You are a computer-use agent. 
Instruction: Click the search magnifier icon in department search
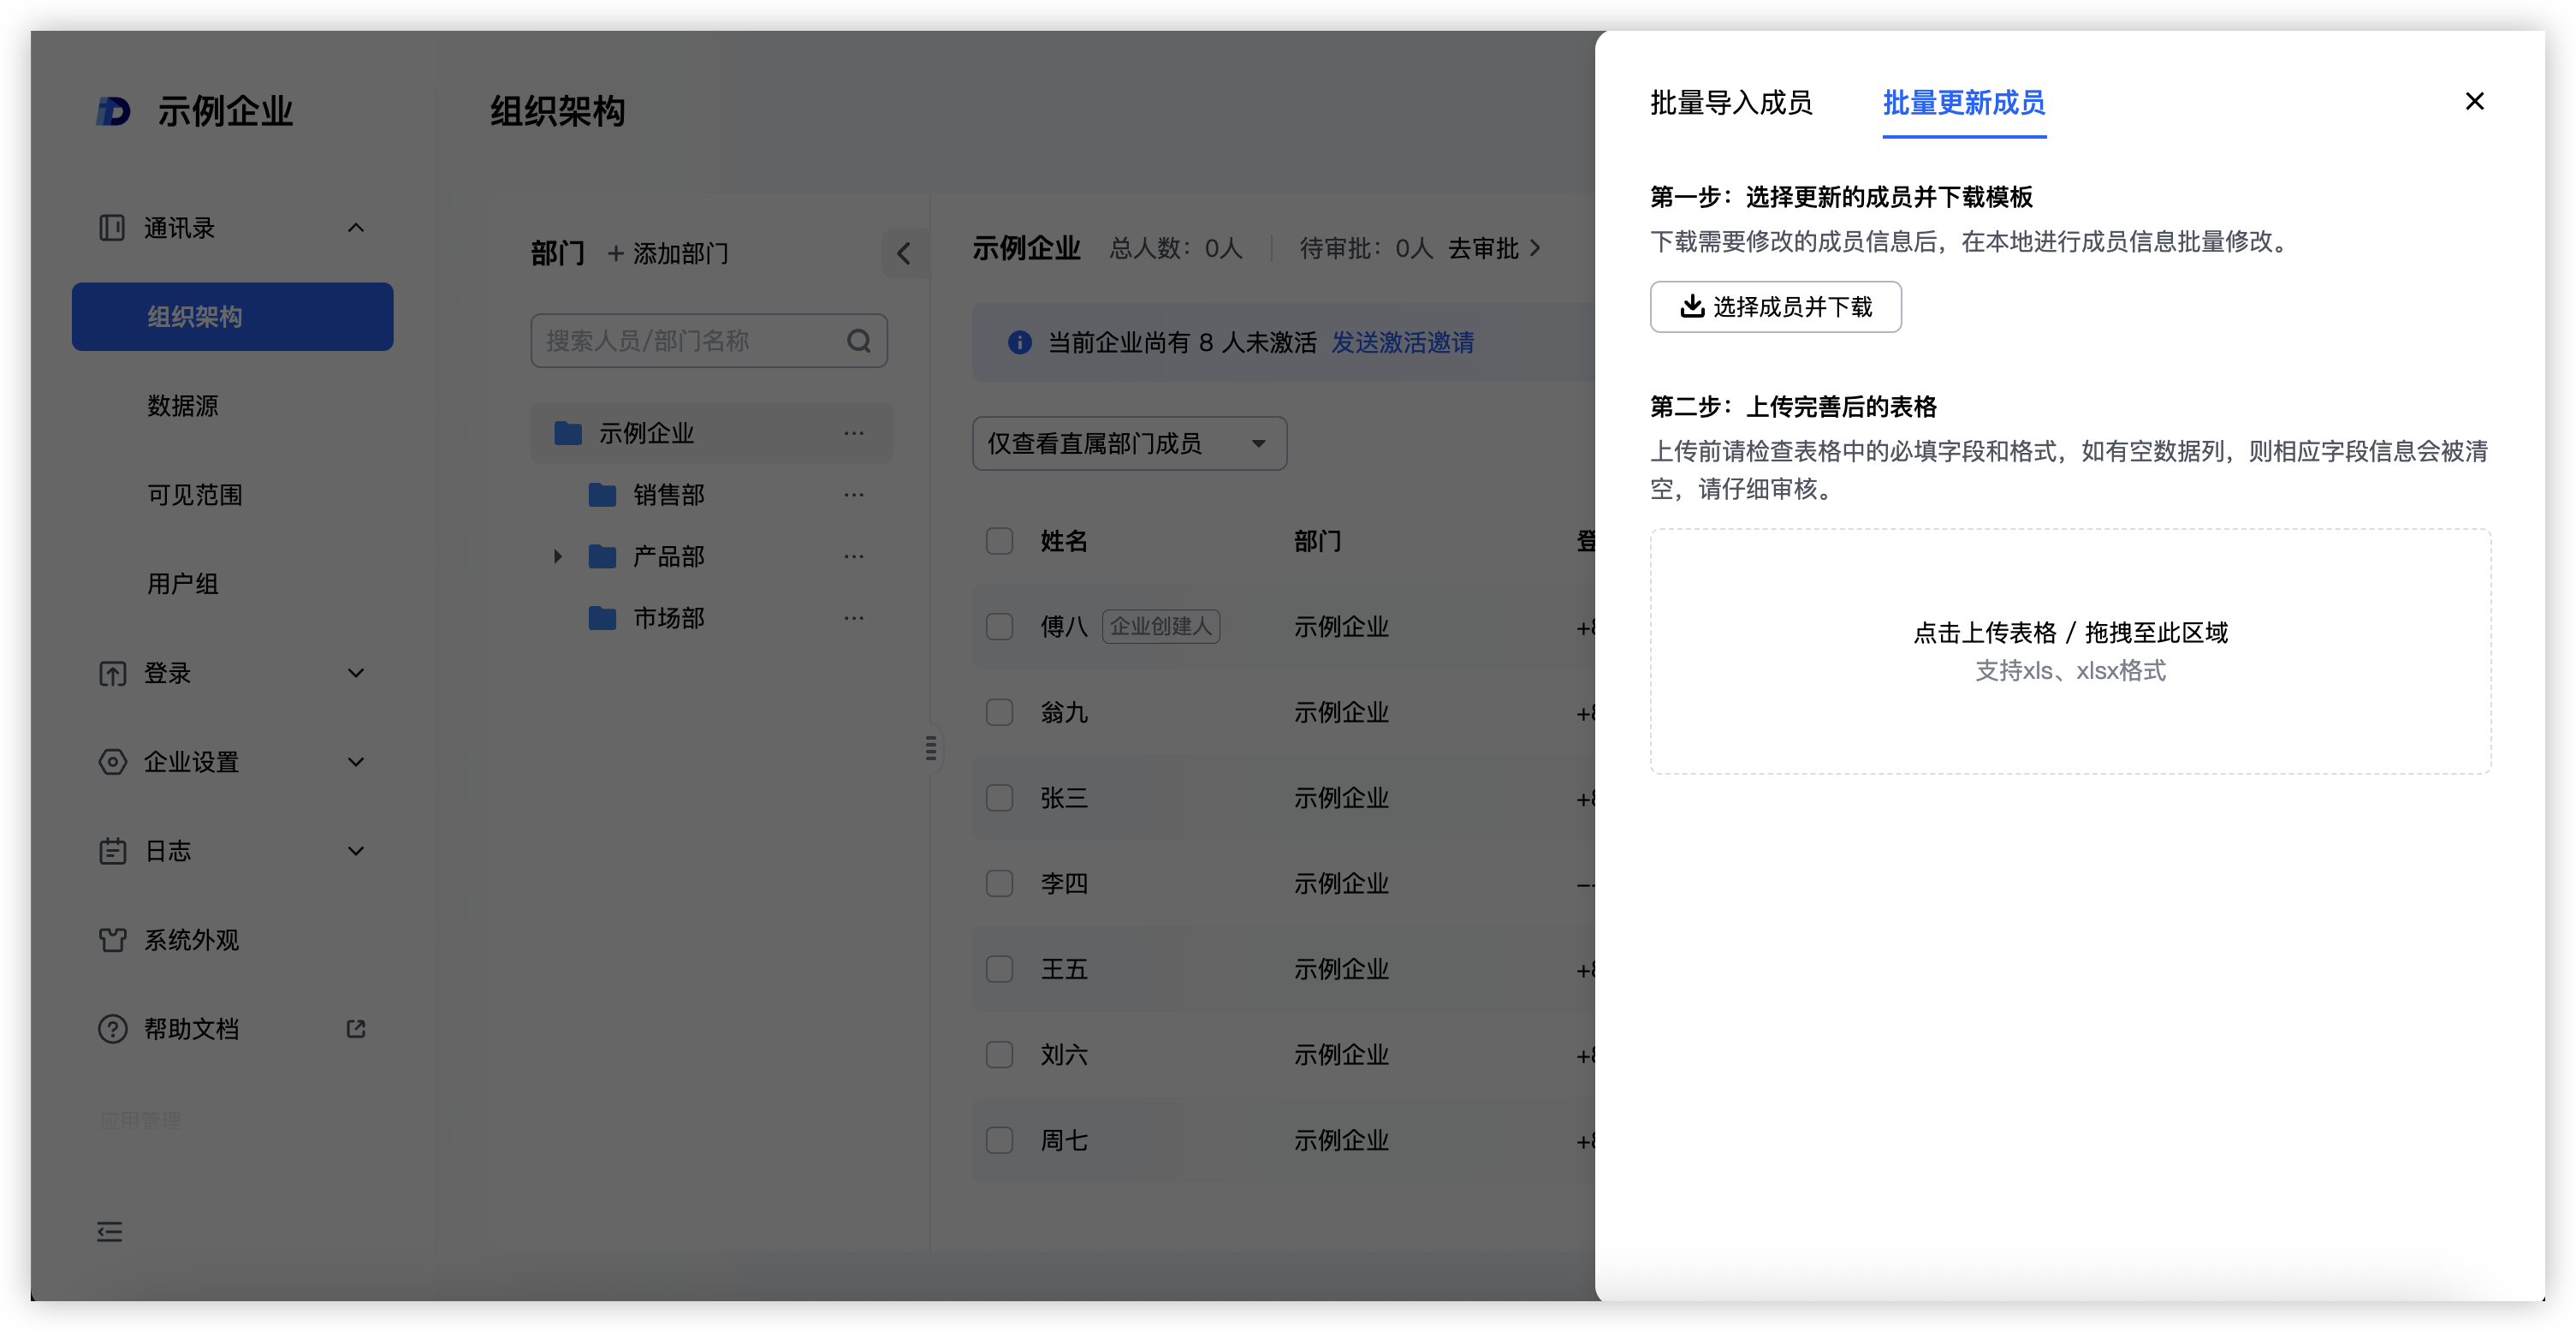click(x=858, y=341)
